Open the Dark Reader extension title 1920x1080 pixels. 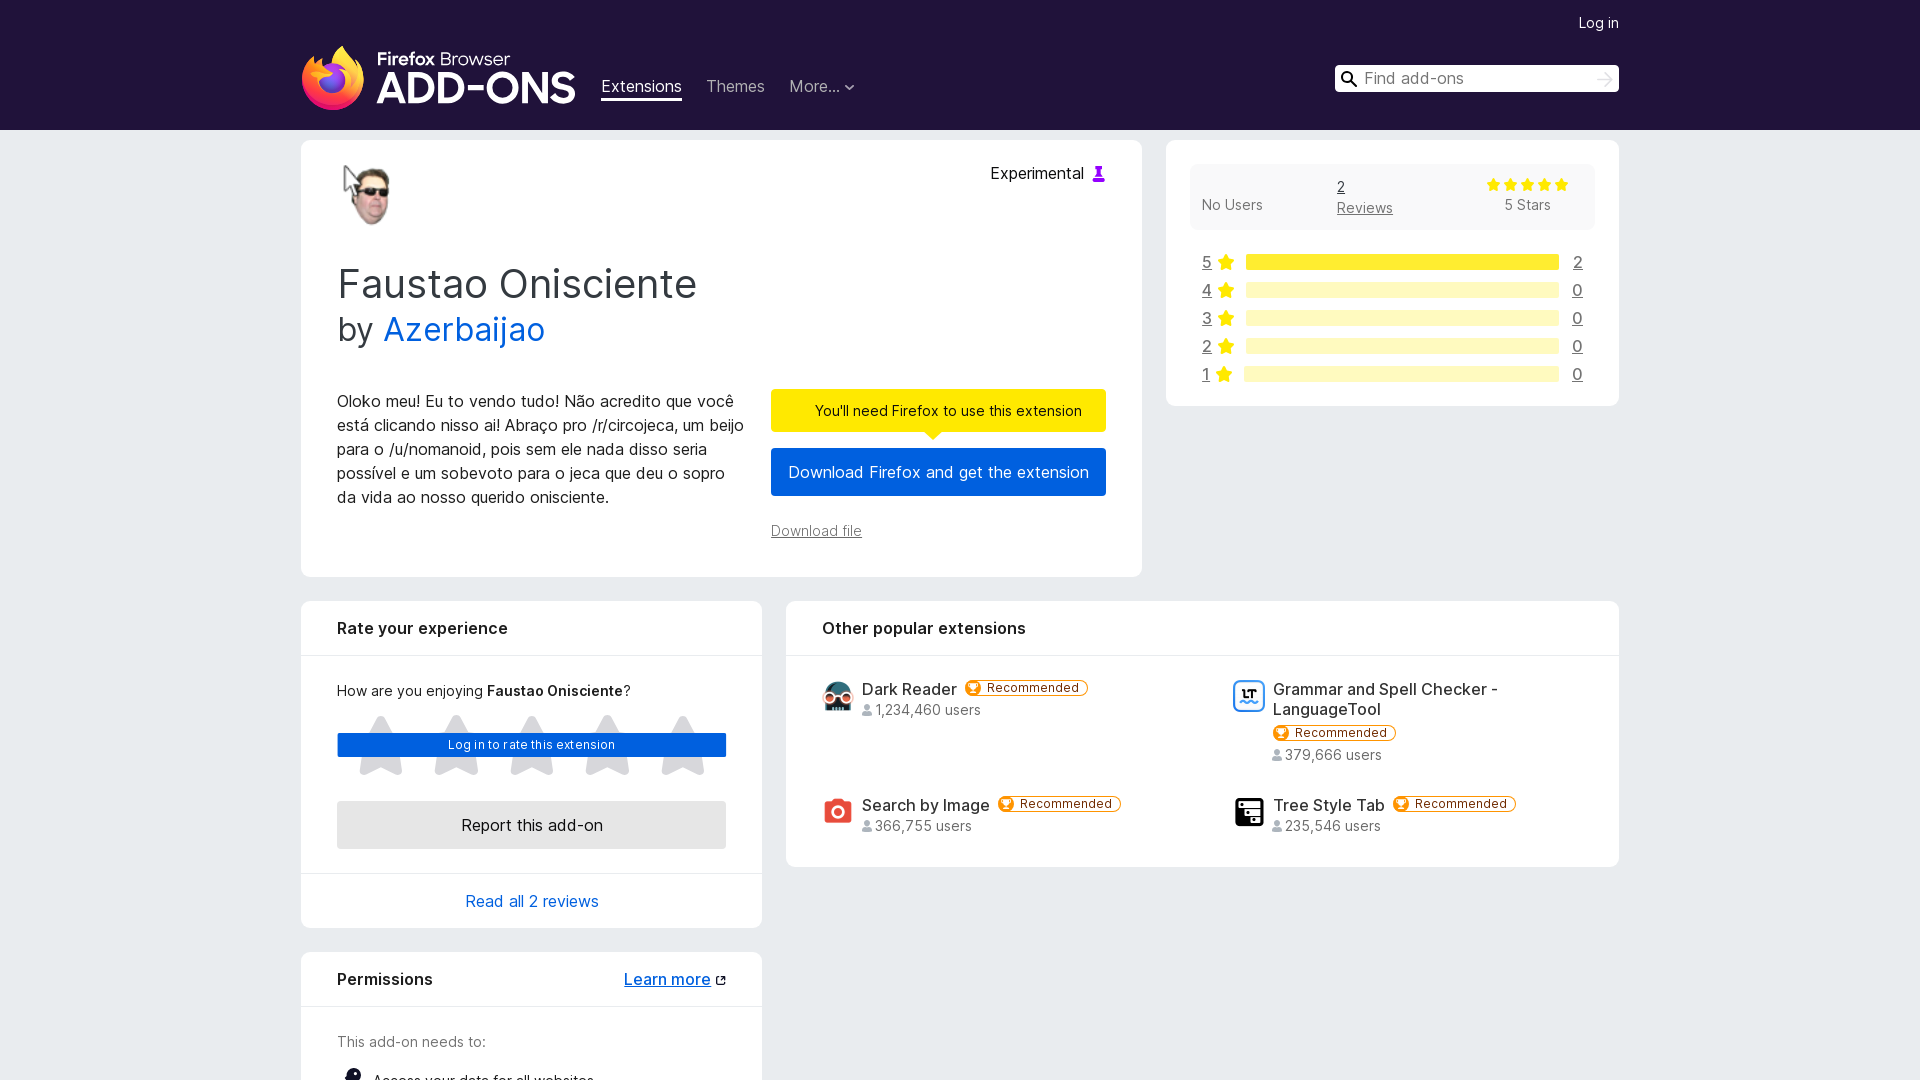909,689
